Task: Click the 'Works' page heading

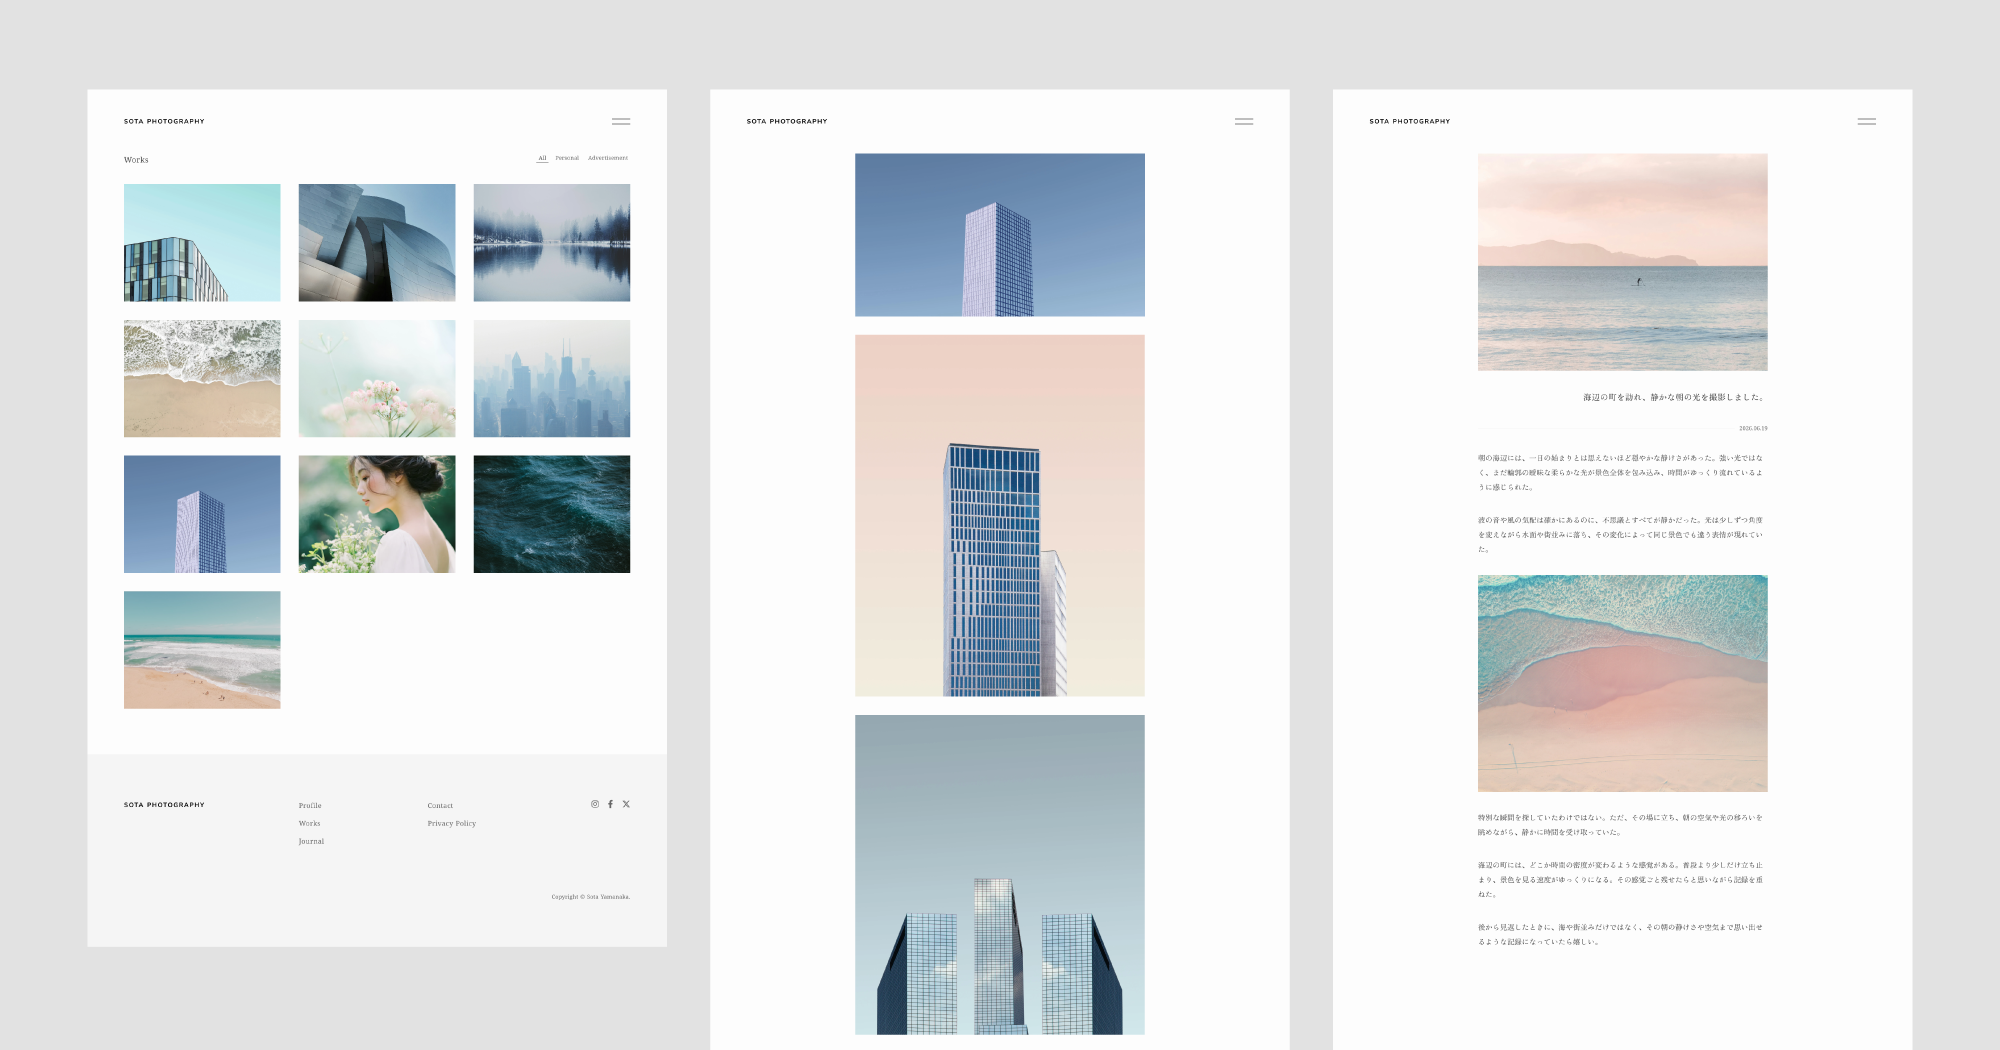Action: click(x=136, y=160)
